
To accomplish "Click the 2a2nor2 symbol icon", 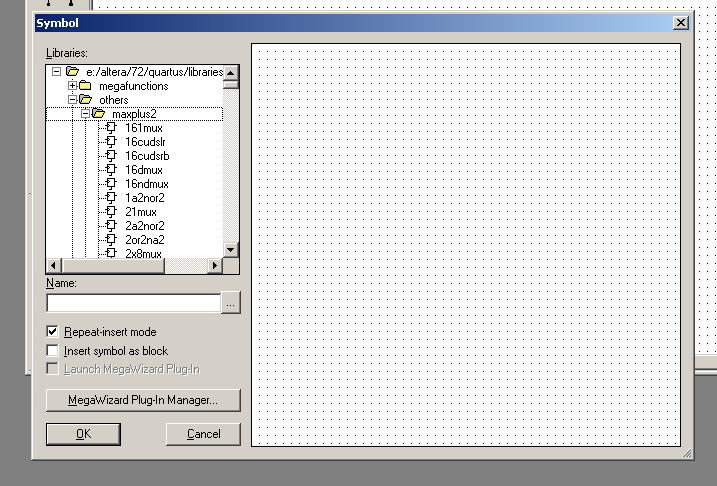I will [x=111, y=225].
